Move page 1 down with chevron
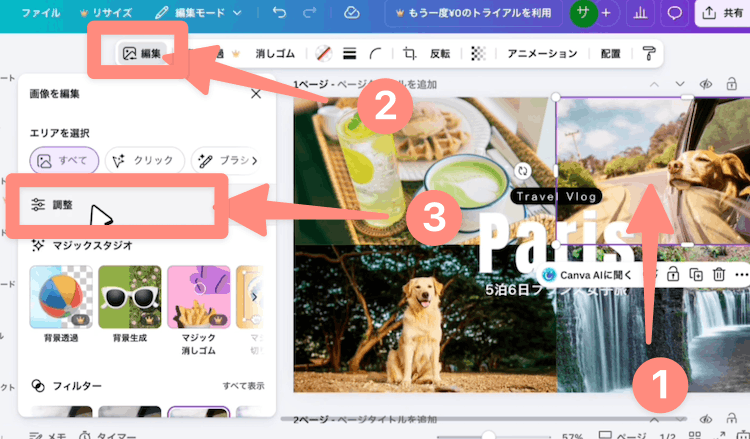The height and width of the screenshot is (439, 750). (x=680, y=85)
